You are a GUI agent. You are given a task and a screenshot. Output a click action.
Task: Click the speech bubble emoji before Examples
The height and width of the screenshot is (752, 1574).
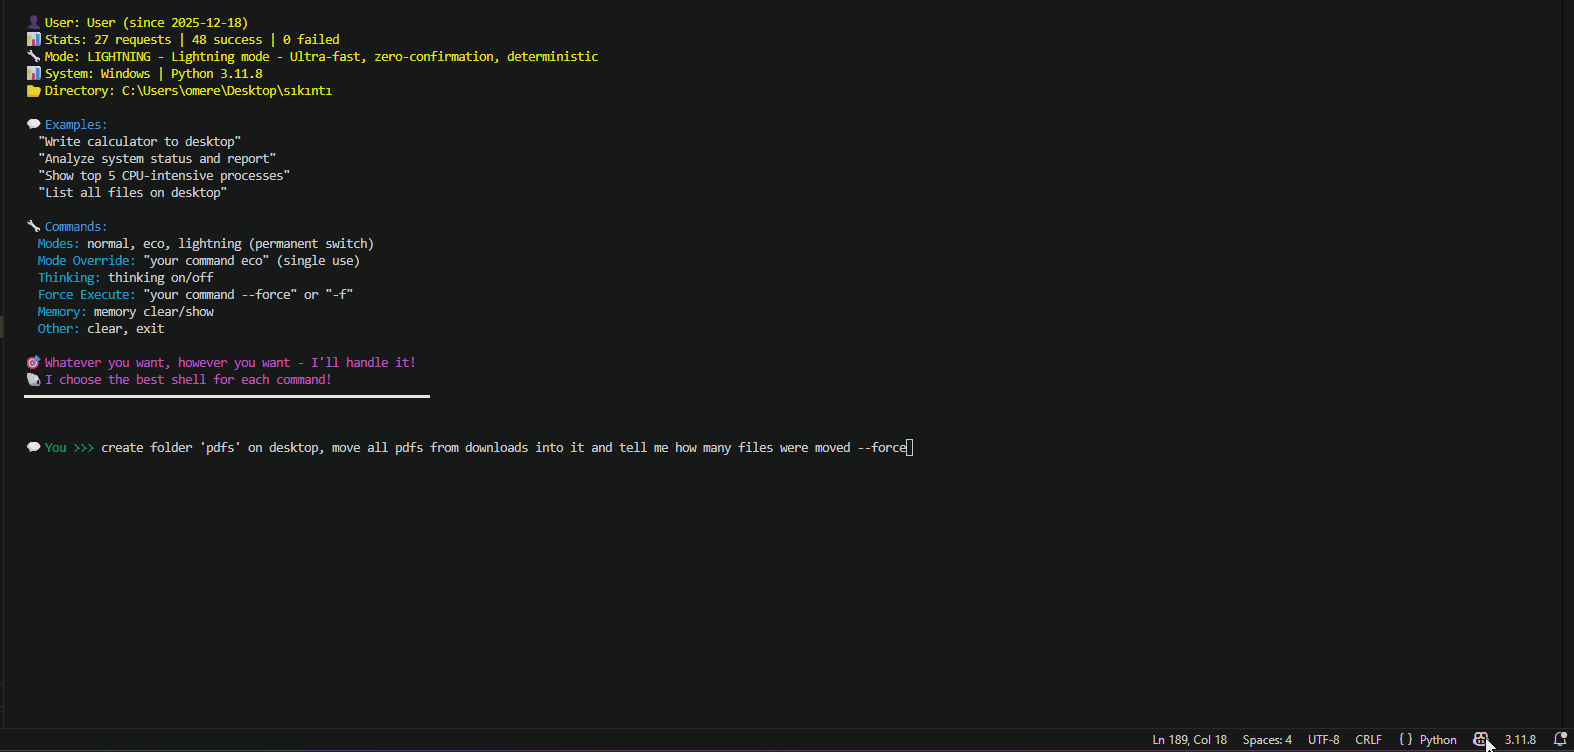[x=34, y=125]
